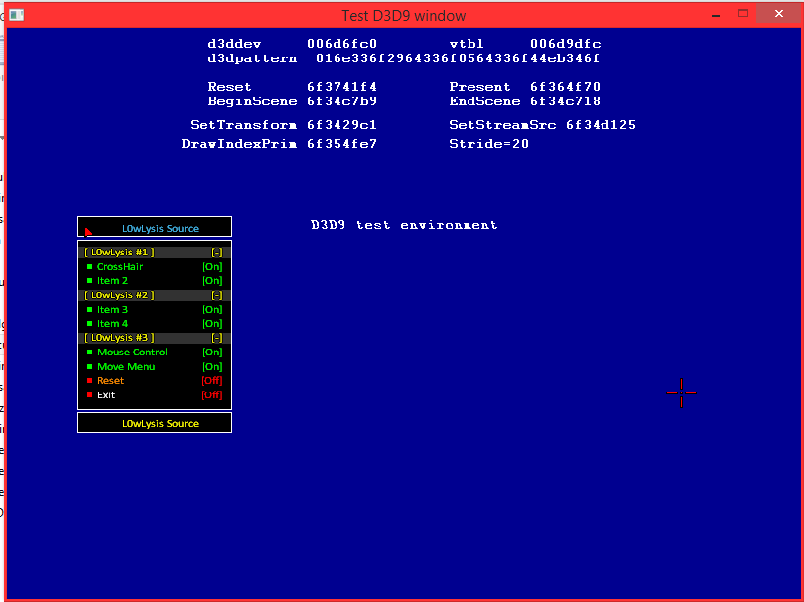Image resolution: width=804 pixels, height=602 pixels.
Task: Toggle Item 3 [On] state
Action: [212, 310]
